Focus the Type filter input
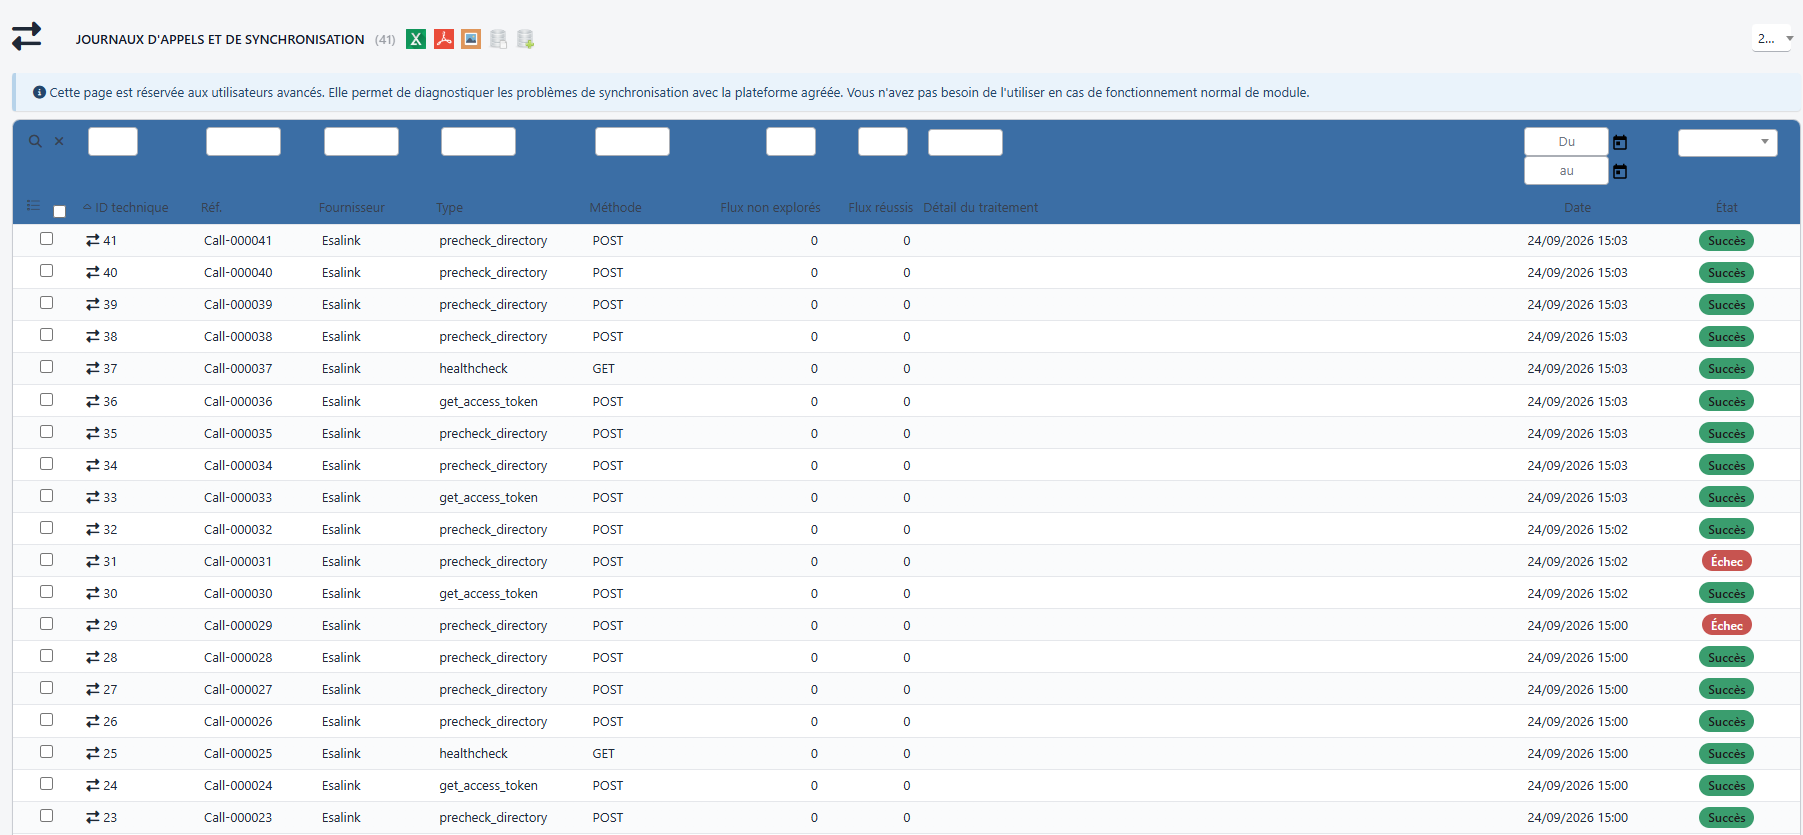This screenshot has width=1803, height=835. [478, 142]
